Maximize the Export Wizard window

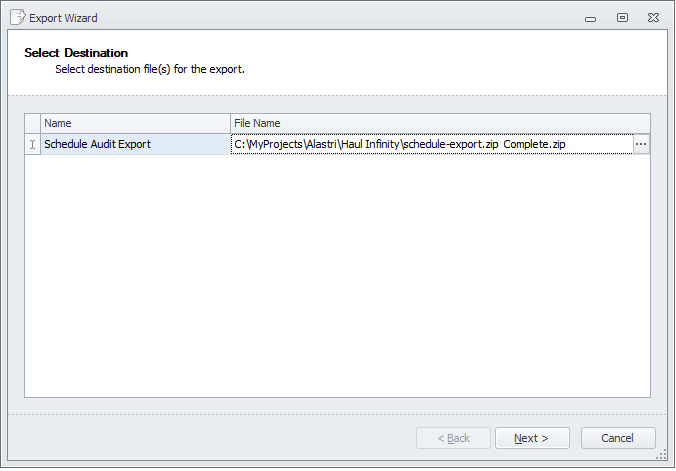click(622, 17)
